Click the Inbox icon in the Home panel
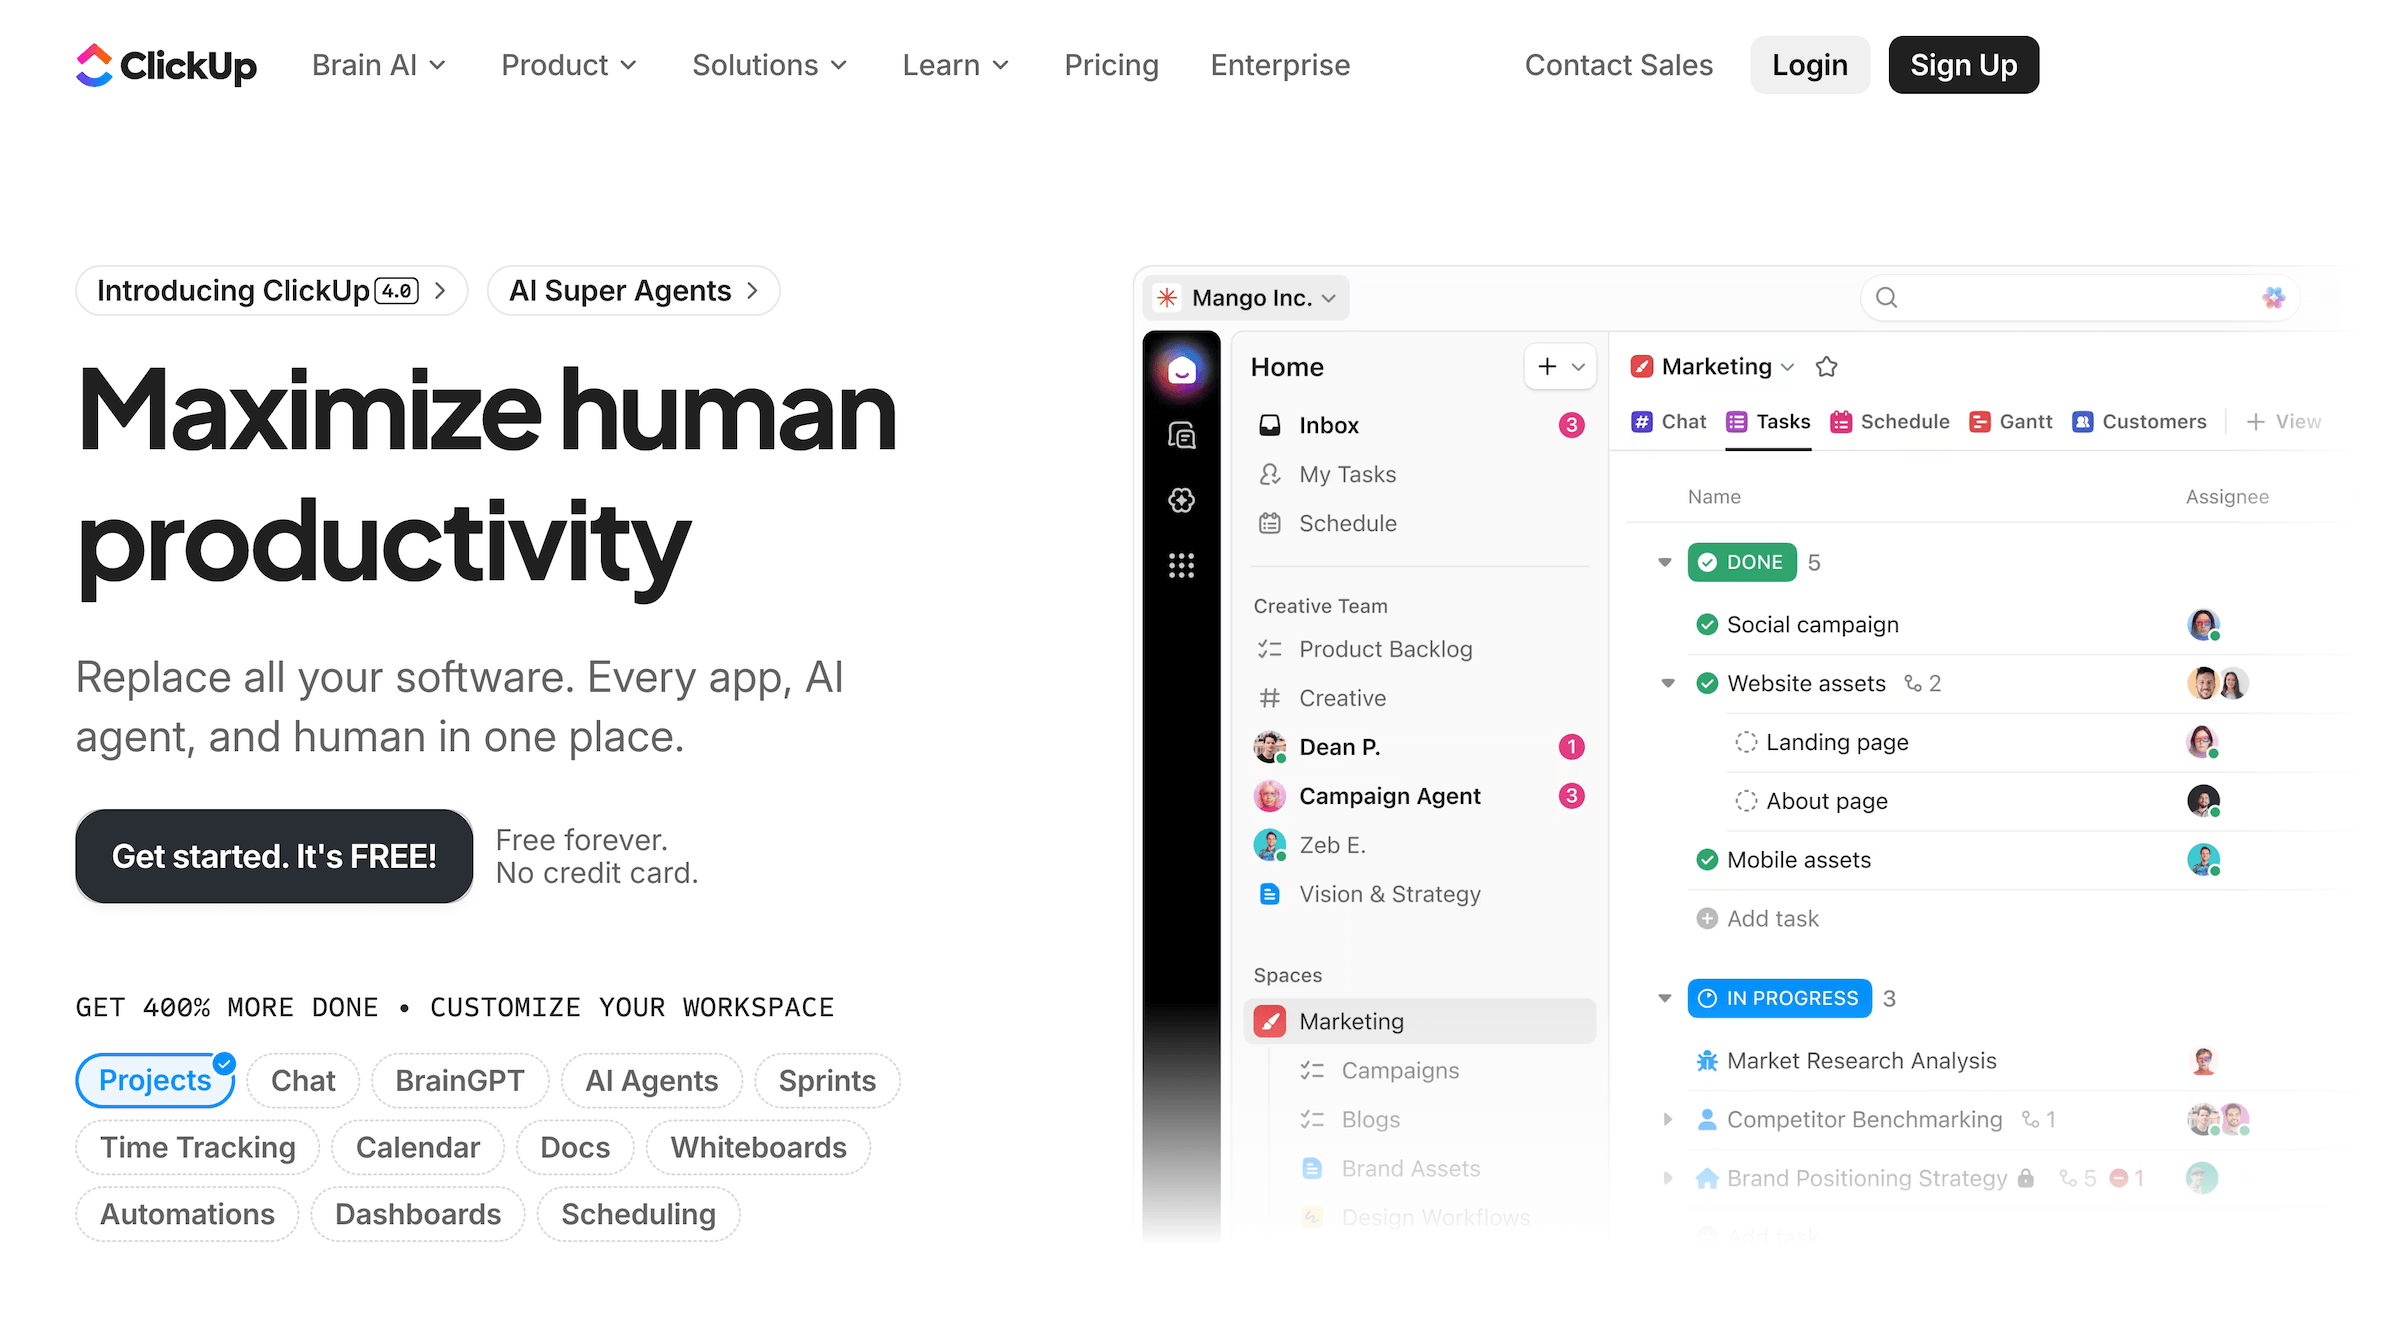The image size is (2400, 1319). coord(1269,424)
